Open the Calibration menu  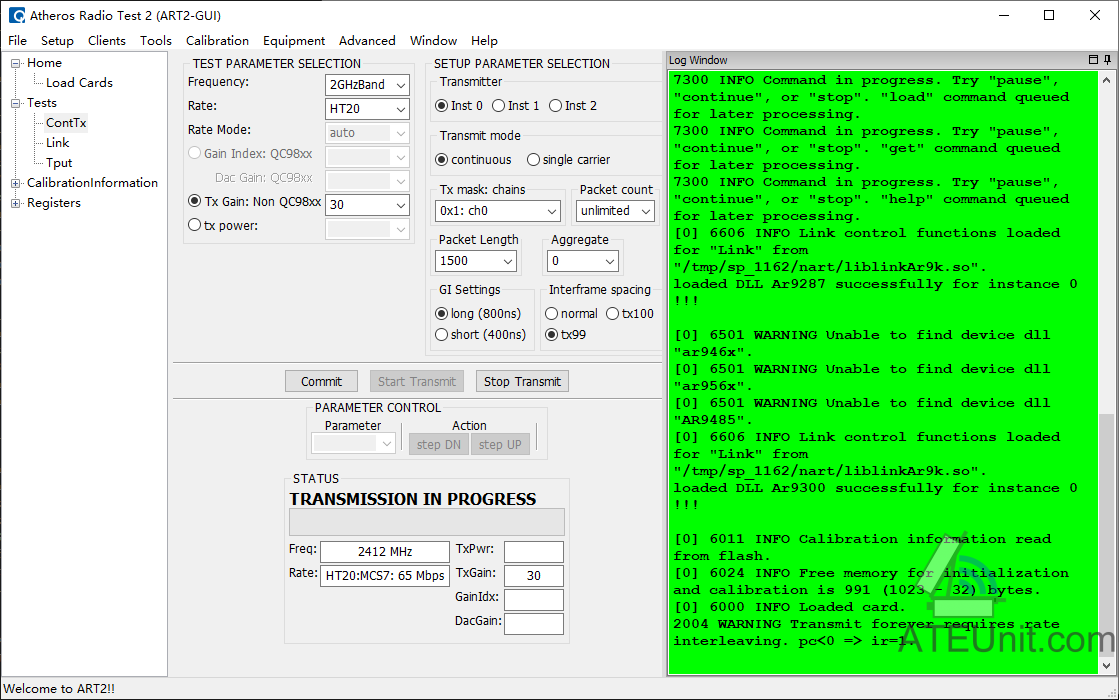pos(218,41)
